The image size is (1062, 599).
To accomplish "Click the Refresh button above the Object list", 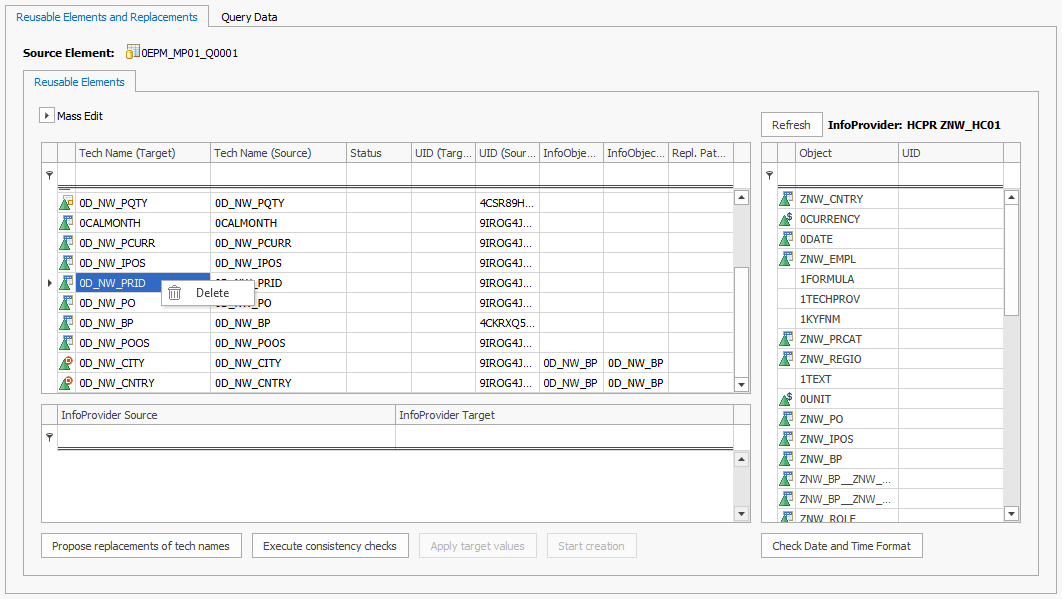I will [x=791, y=124].
